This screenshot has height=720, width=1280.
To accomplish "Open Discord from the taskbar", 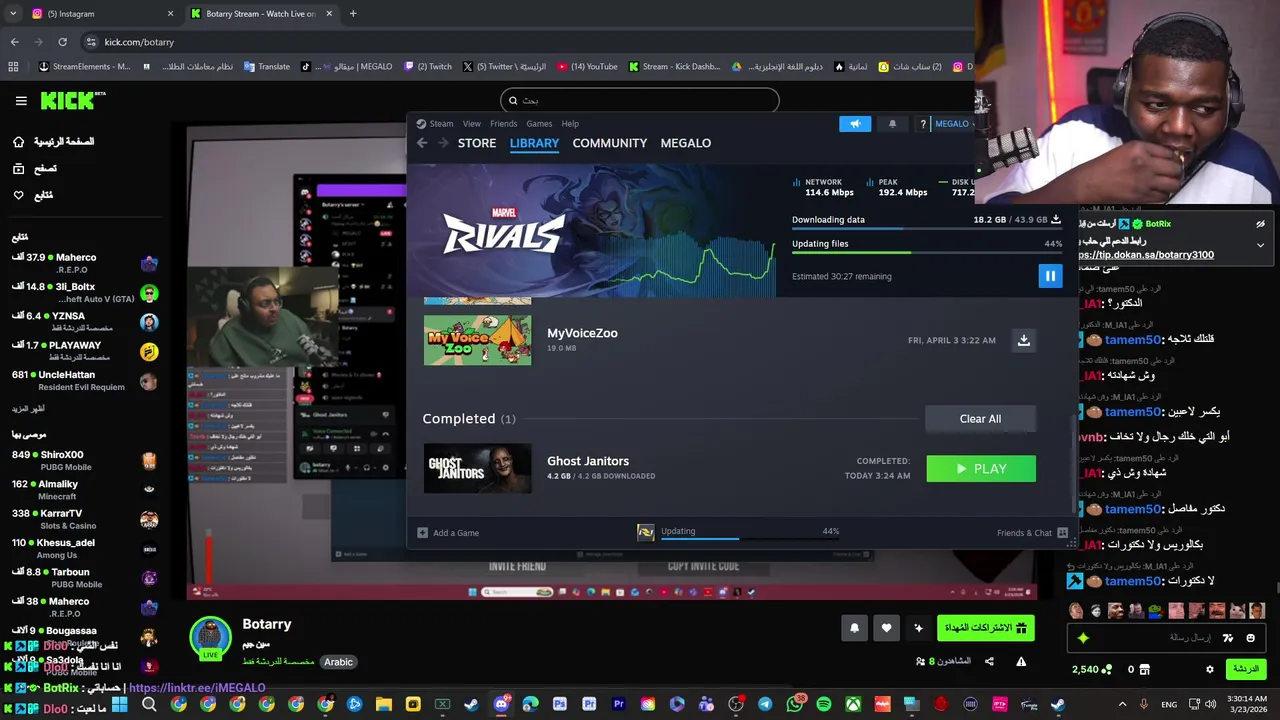I will tap(501, 705).
